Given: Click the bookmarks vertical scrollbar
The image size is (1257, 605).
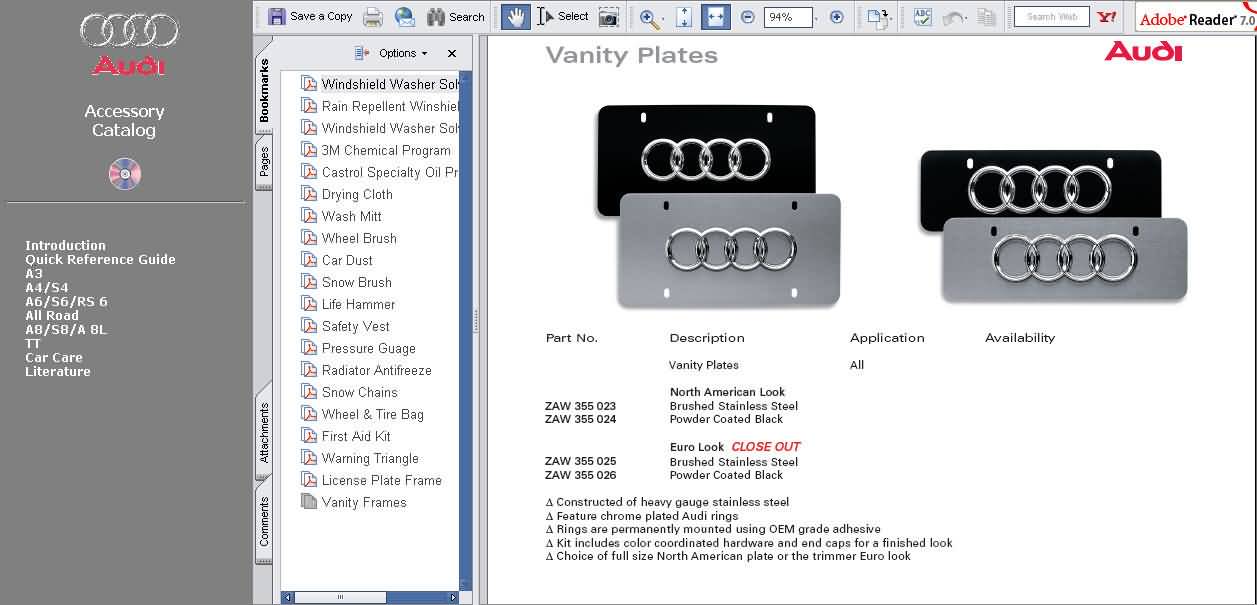Looking at the screenshot, I should pos(465,330).
